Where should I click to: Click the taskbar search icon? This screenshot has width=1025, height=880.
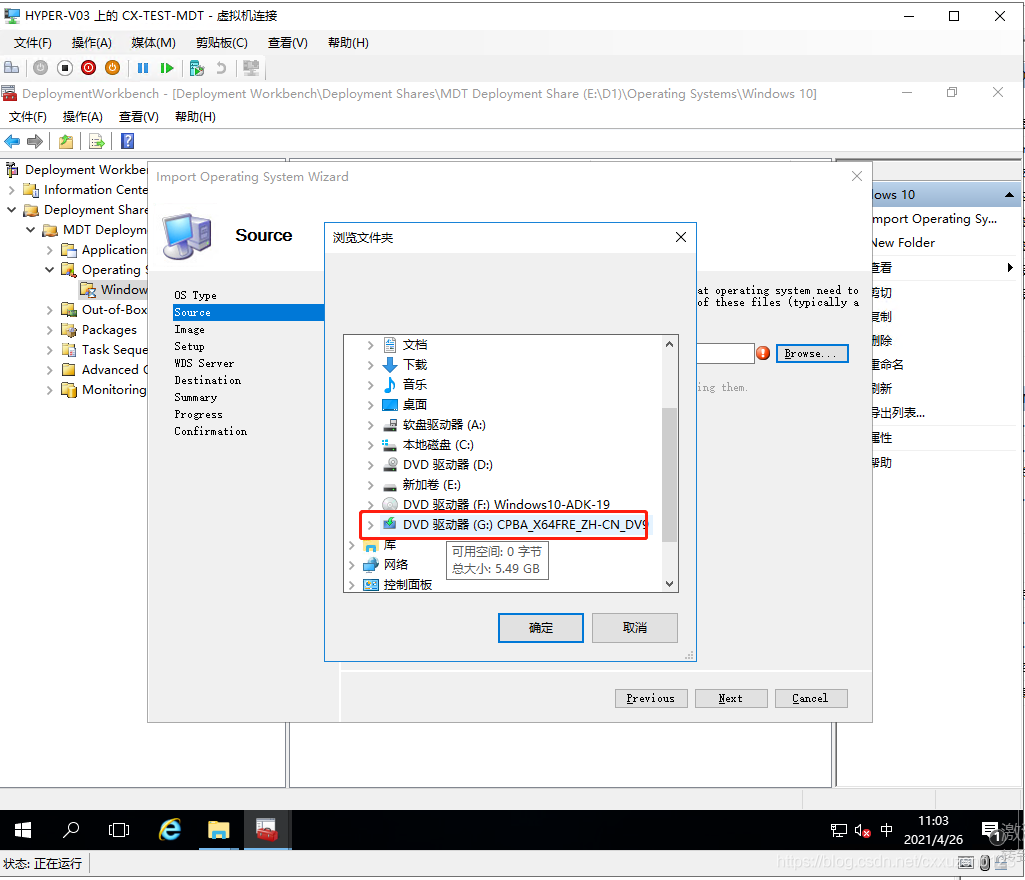coord(71,830)
